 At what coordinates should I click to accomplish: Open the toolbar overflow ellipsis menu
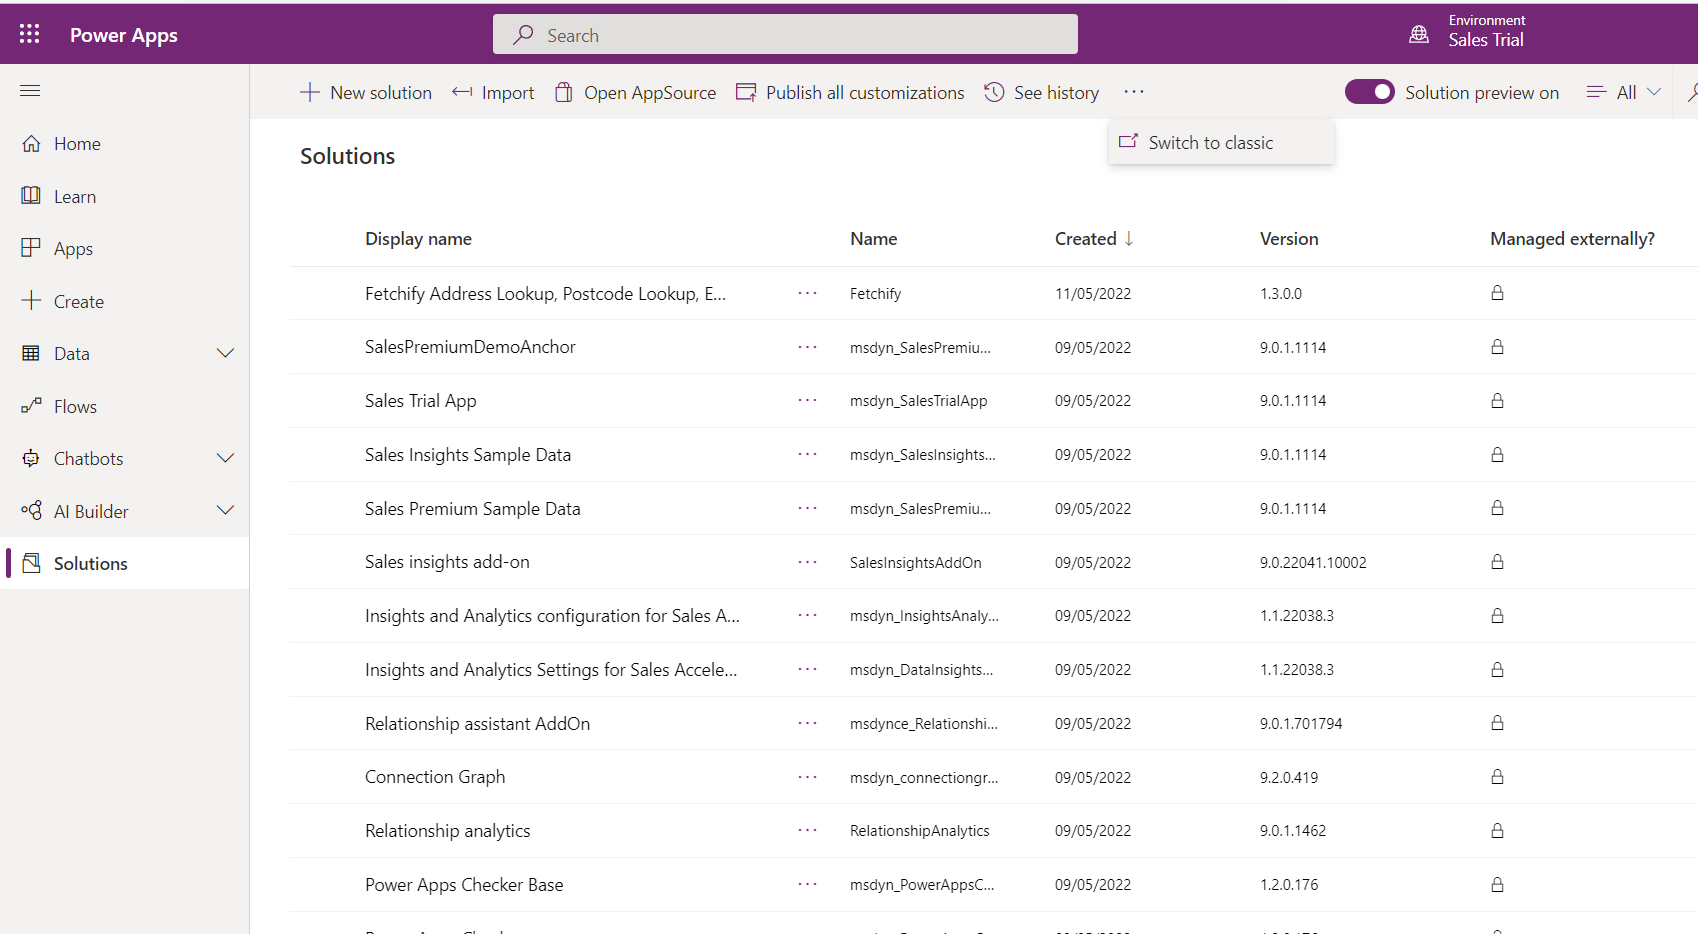pos(1133,92)
